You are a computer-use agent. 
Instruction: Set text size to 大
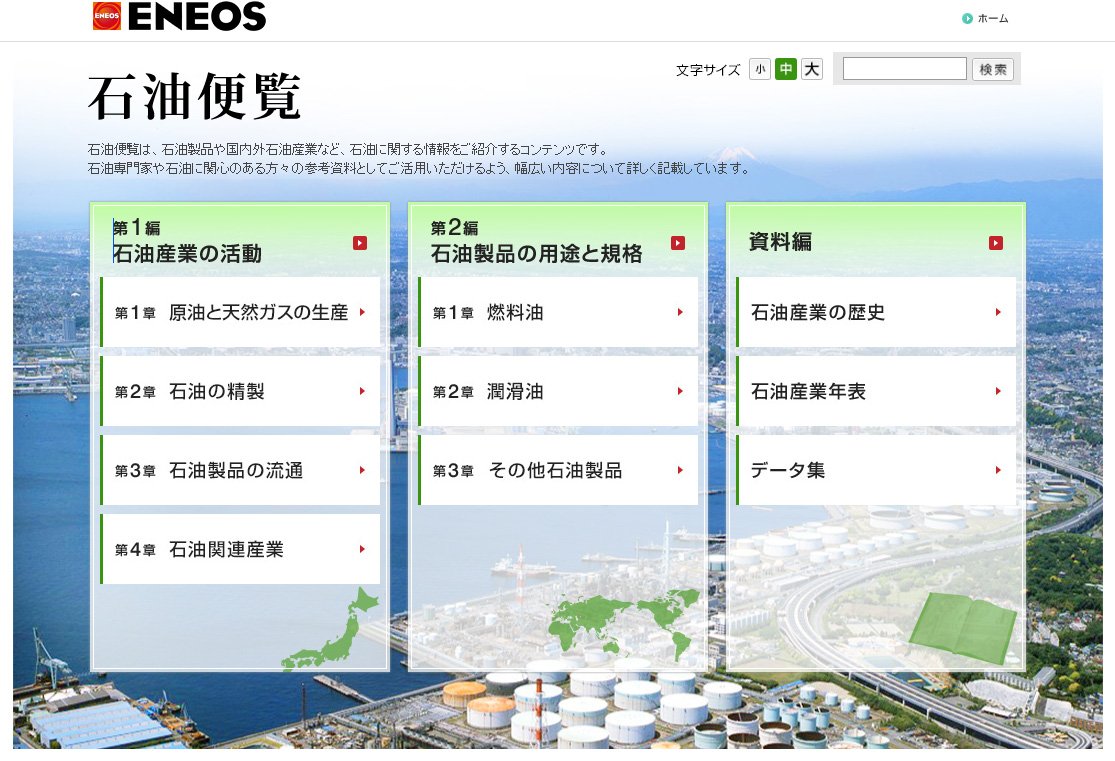811,69
